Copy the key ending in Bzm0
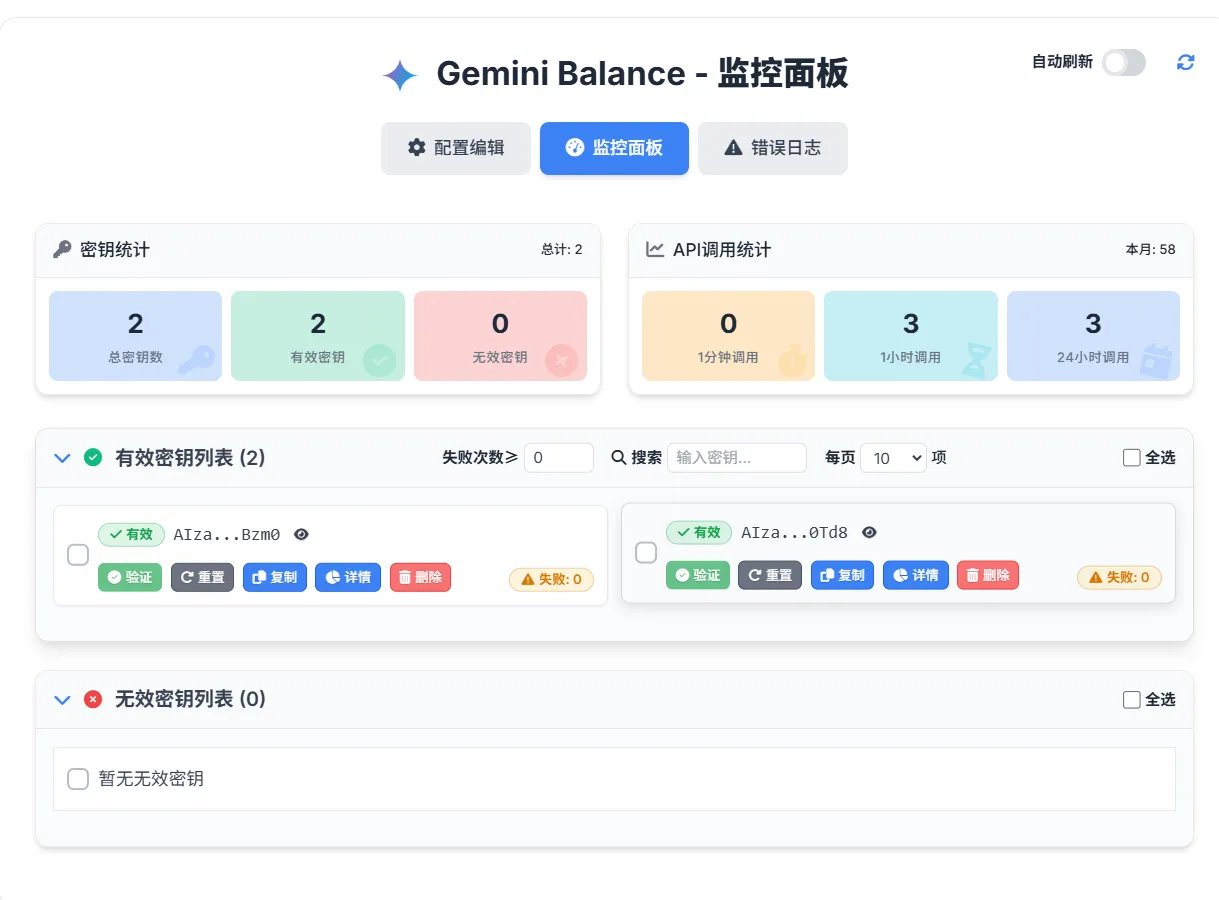1219x900 pixels. pos(274,577)
